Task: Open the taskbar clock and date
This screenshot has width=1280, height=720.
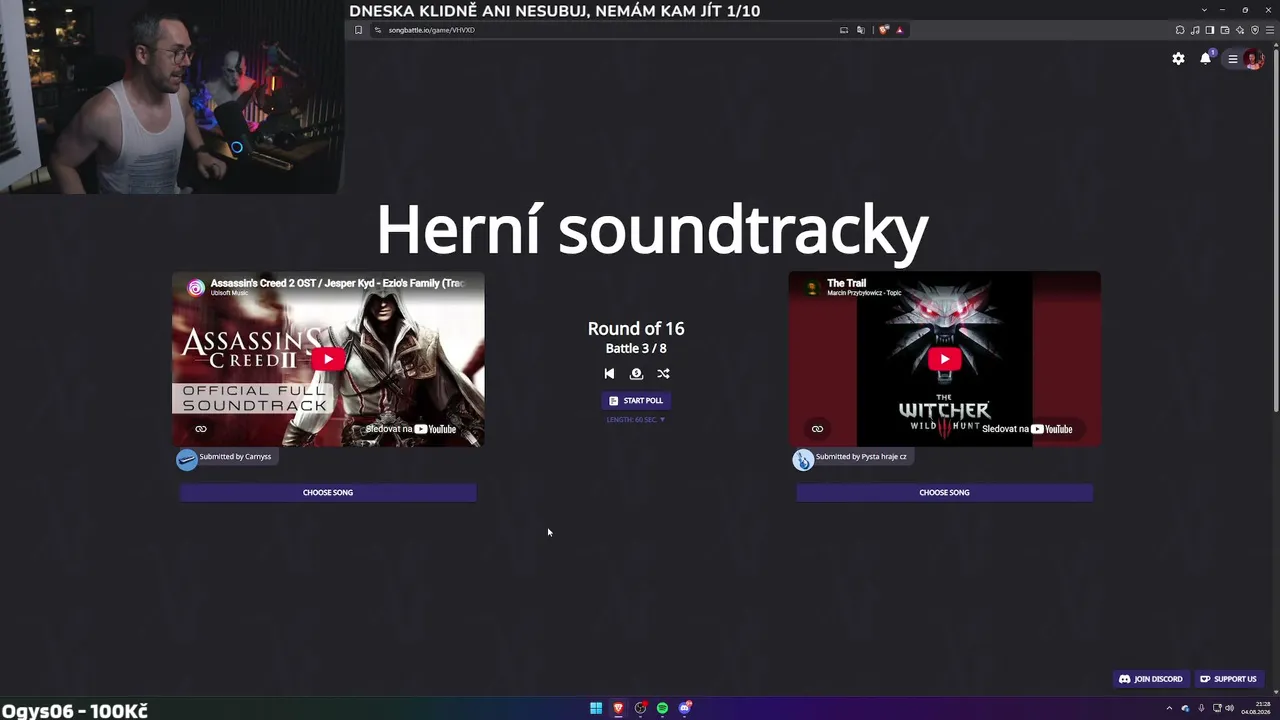Action: click(x=1255, y=708)
